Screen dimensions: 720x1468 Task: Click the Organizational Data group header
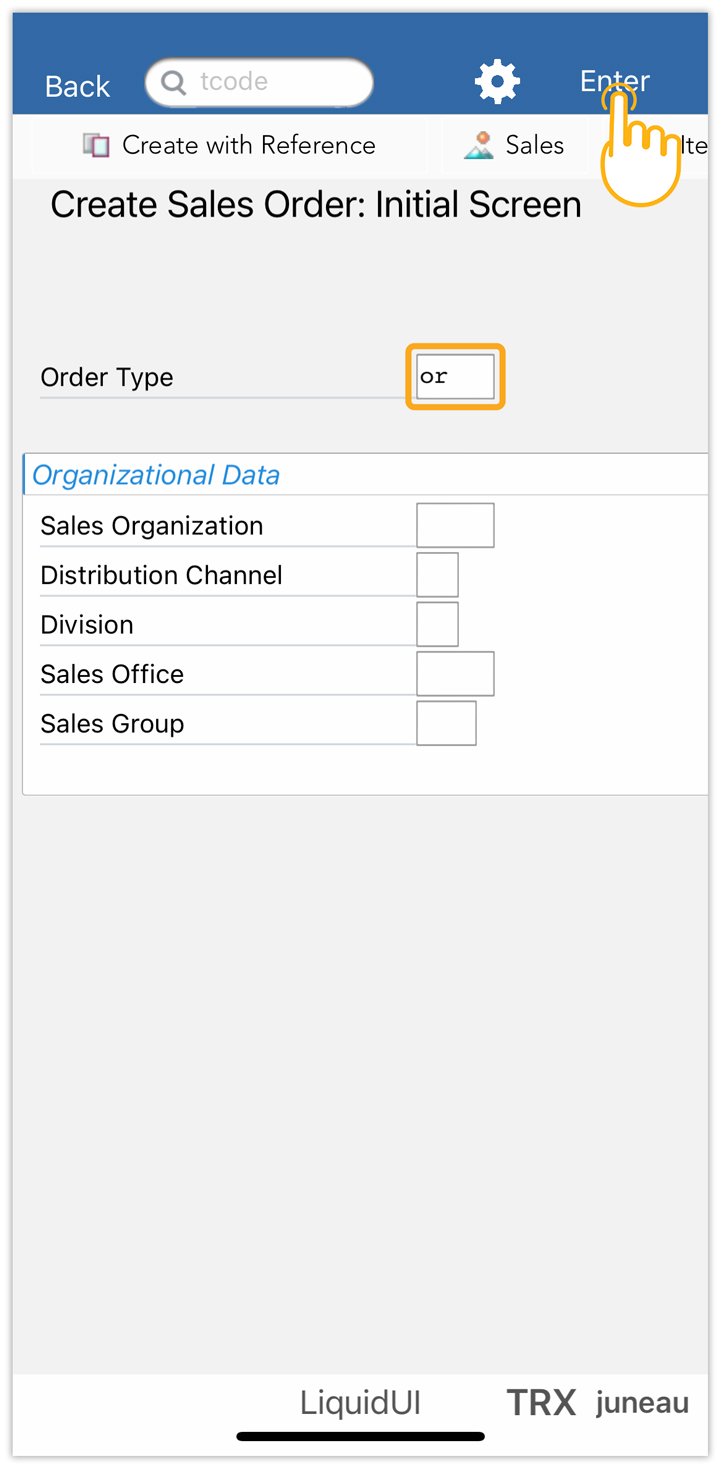click(156, 475)
